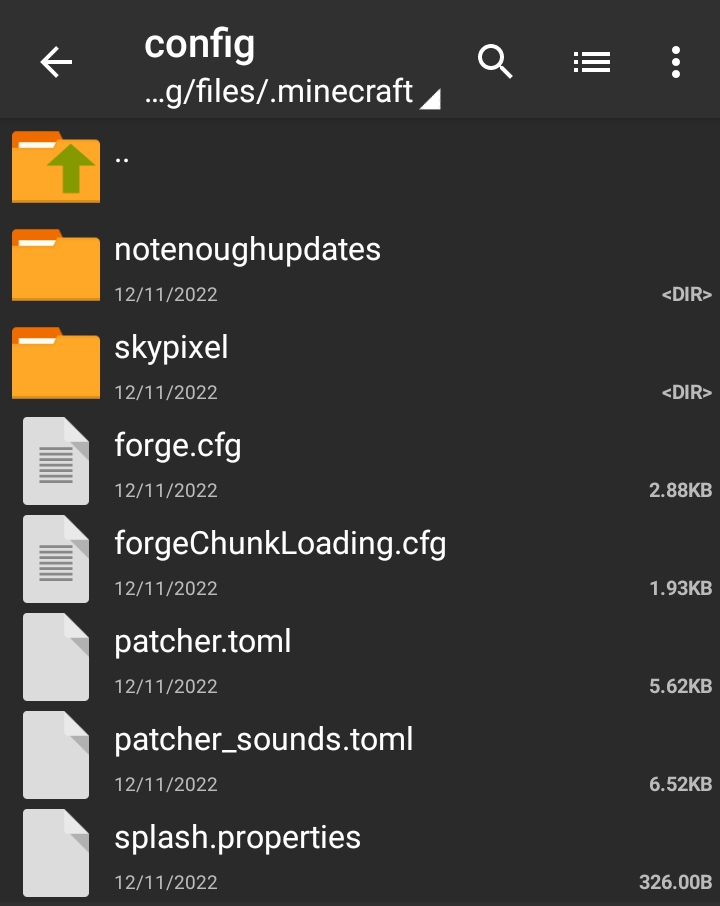Tap the config title in the header
Viewport: 720px width, 906px height.
click(x=200, y=44)
